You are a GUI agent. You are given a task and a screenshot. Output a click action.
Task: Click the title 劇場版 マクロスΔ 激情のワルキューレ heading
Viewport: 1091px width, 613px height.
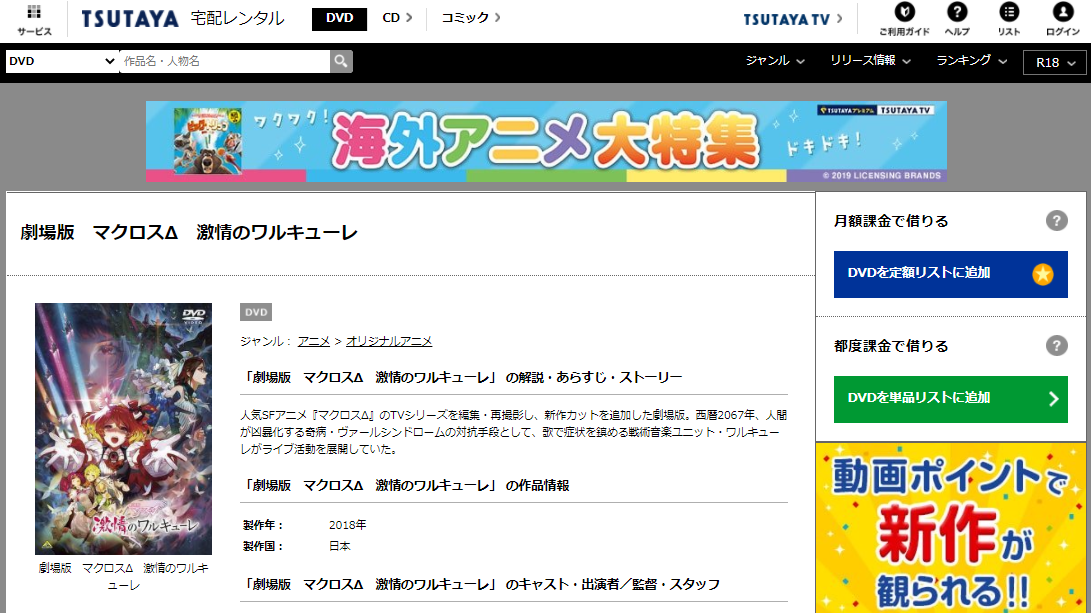[189, 232]
